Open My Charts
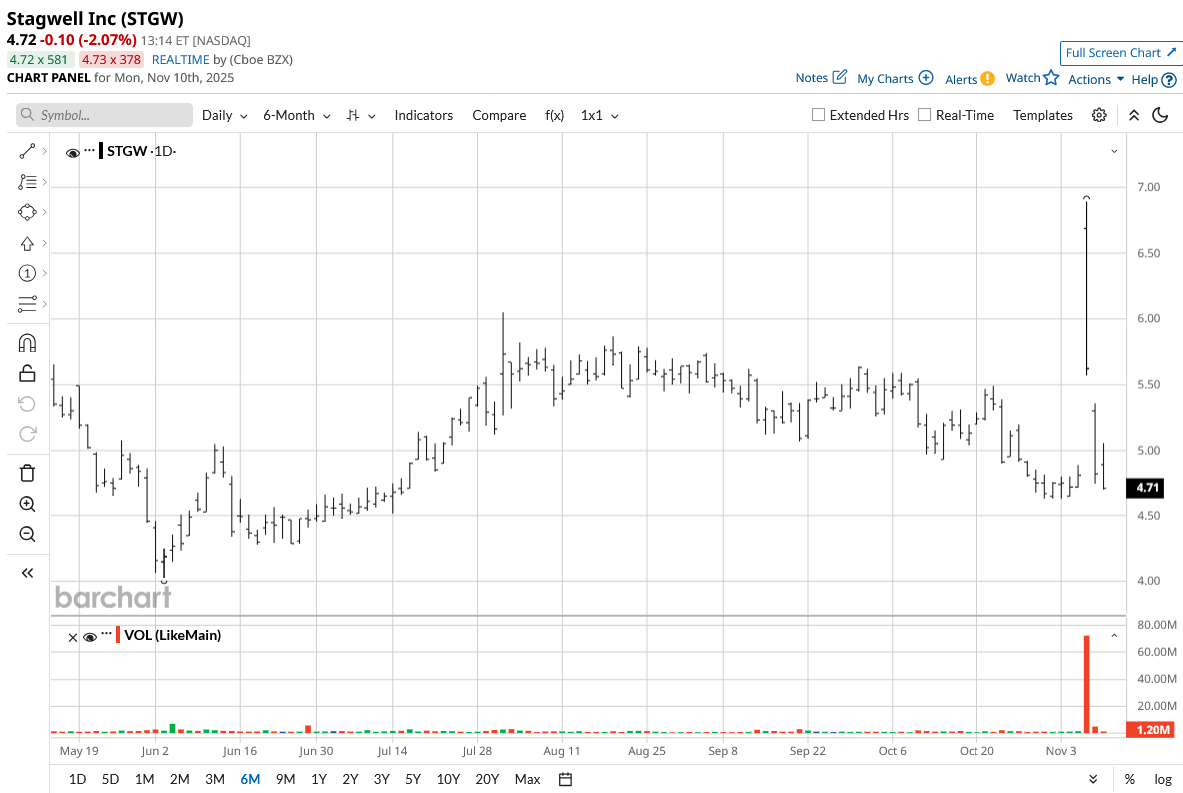This screenshot has width=1183, height=793. [x=895, y=78]
